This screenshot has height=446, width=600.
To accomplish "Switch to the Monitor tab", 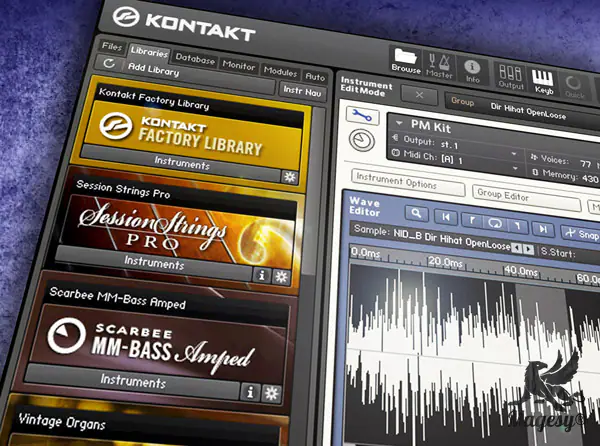I will (239, 65).
